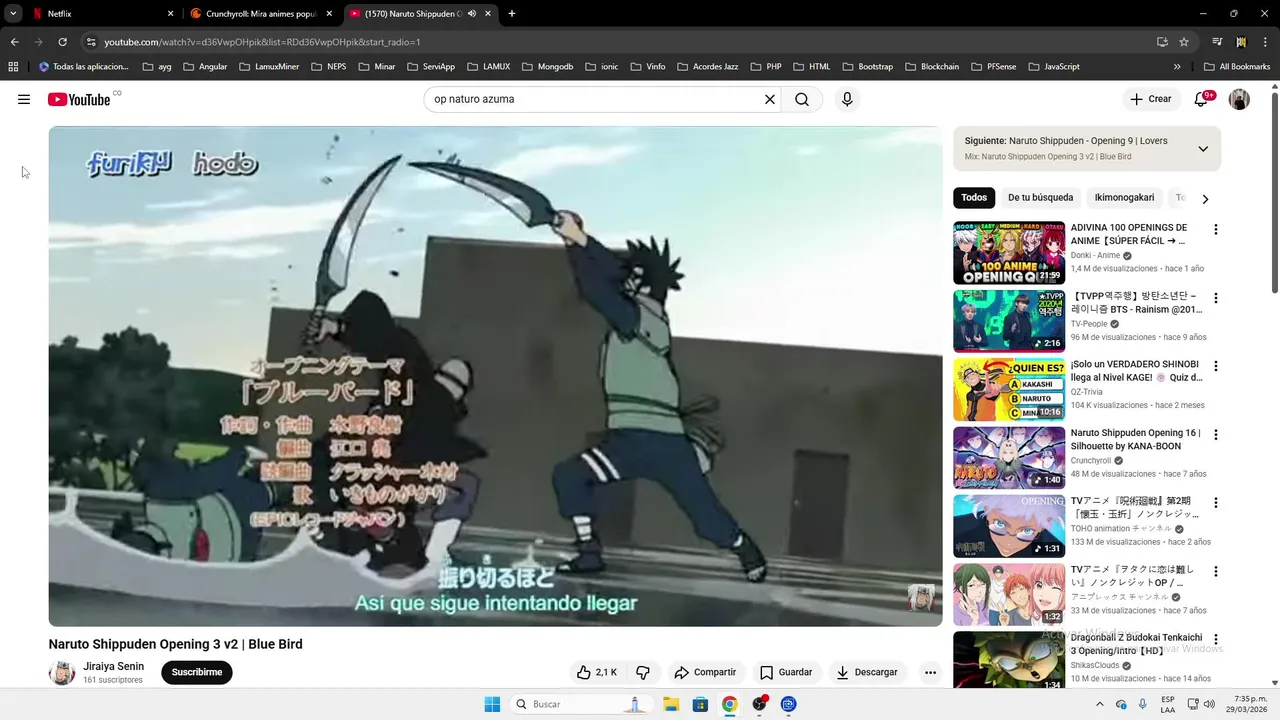Open the Jiraiya Senin channel name link
The height and width of the screenshot is (720, 1280).
click(x=113, y=666)
